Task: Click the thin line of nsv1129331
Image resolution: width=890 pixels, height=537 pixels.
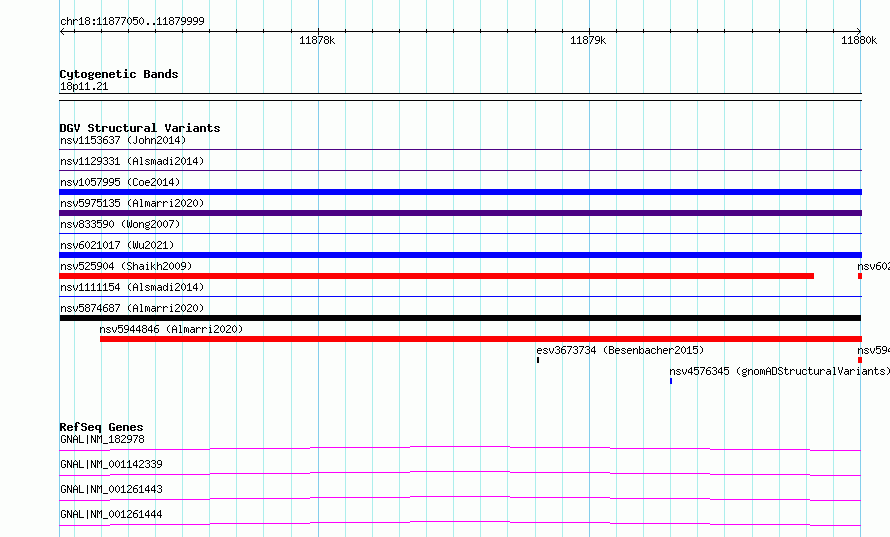Action: (x=460, y=170)
